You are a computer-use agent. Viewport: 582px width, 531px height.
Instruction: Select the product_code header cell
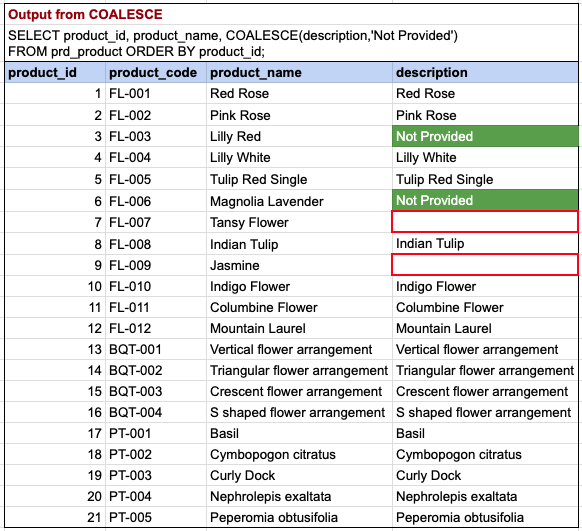coord(156,73)
